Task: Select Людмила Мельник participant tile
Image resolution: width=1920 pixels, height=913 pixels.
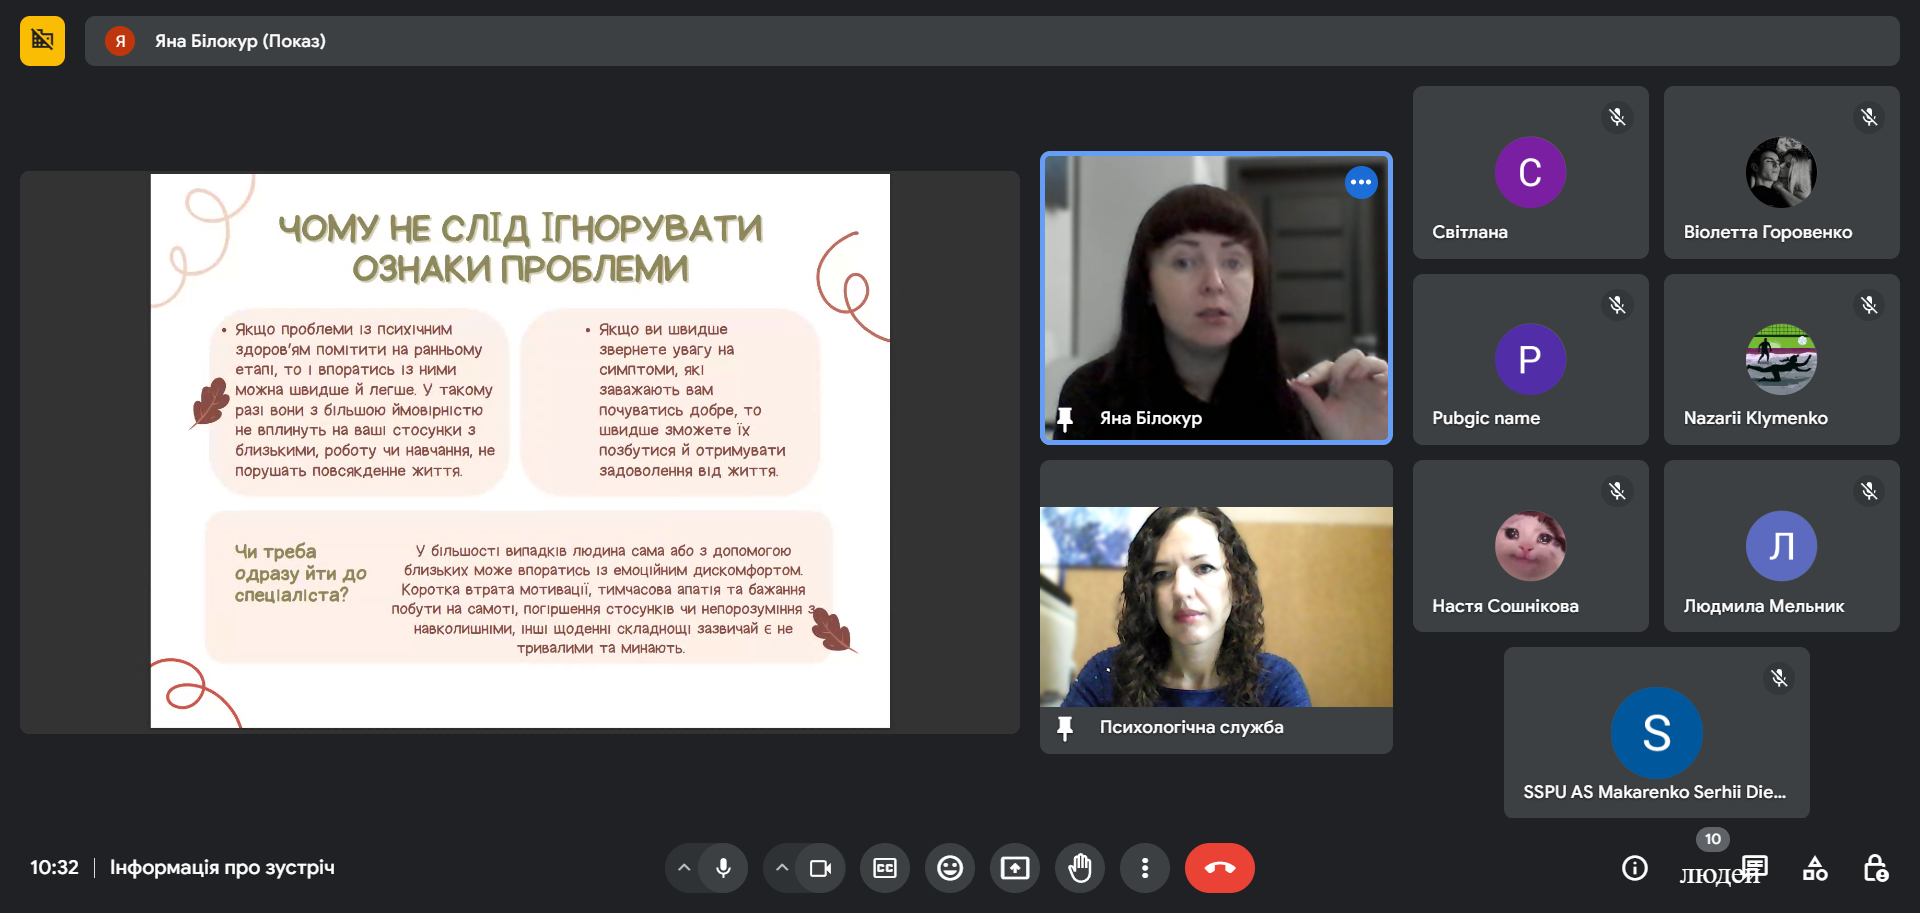Action: [x=1781, y=546]
